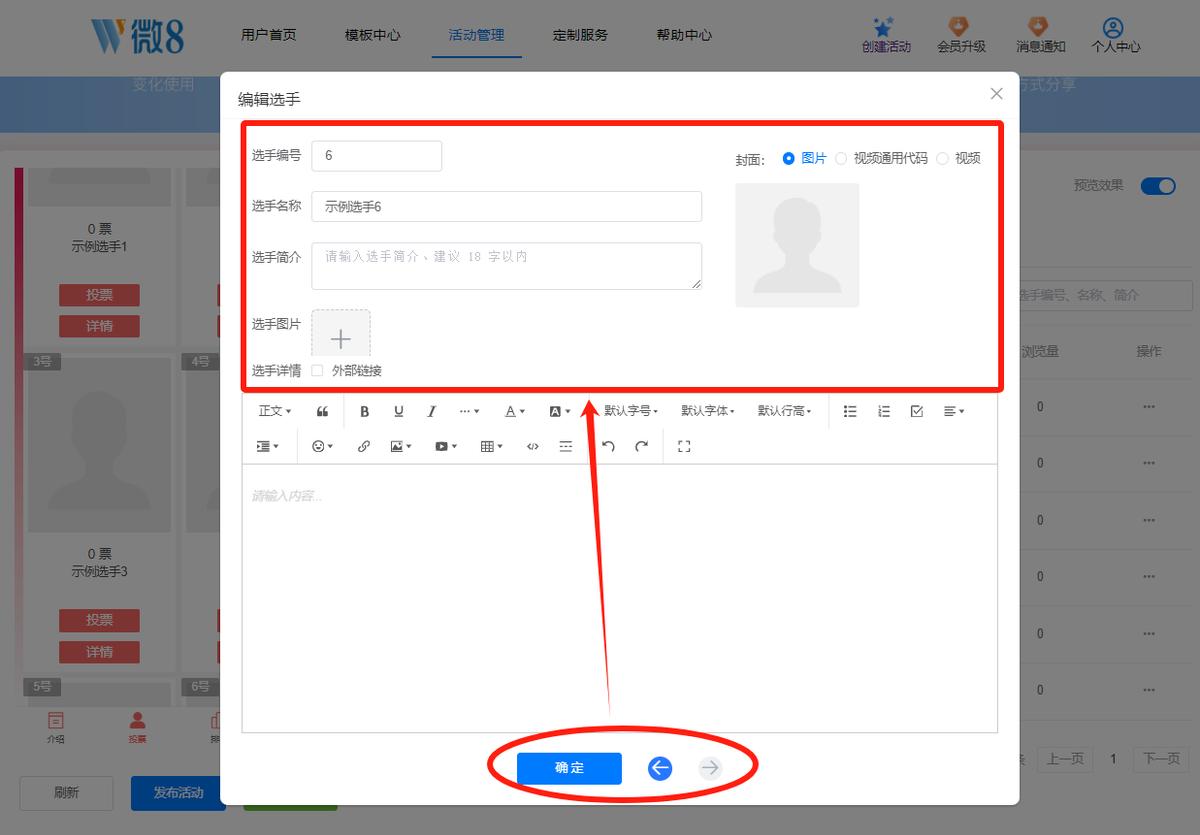The width and height of the screenshot is (1200, 835).
Task: Open the 默认行高 line height dropdown
Action: [784, 411]
